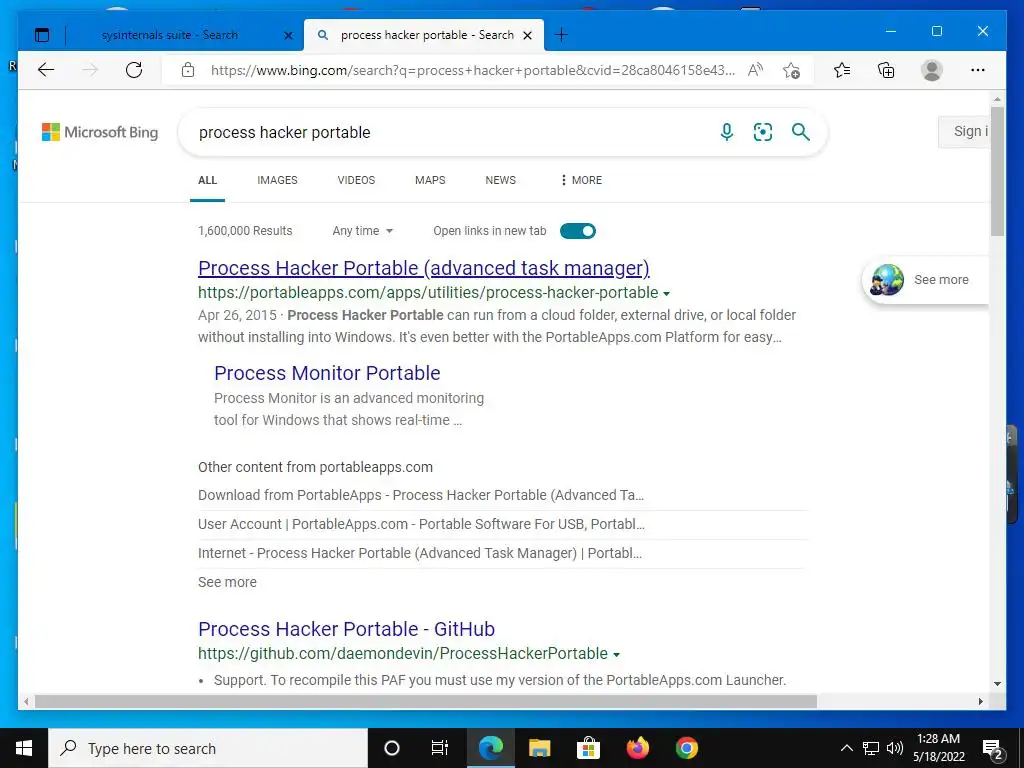Click the scroll down arrow
Viewport: 1024px width, 768px height.
(997, 684)
